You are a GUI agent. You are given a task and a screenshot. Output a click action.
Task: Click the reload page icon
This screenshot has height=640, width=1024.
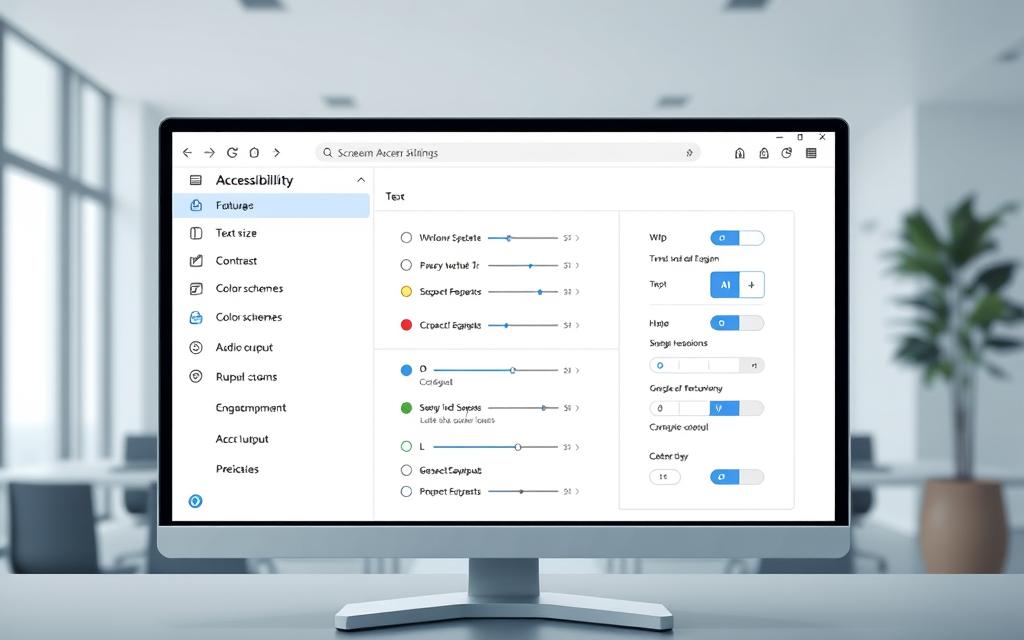[232, 153]
